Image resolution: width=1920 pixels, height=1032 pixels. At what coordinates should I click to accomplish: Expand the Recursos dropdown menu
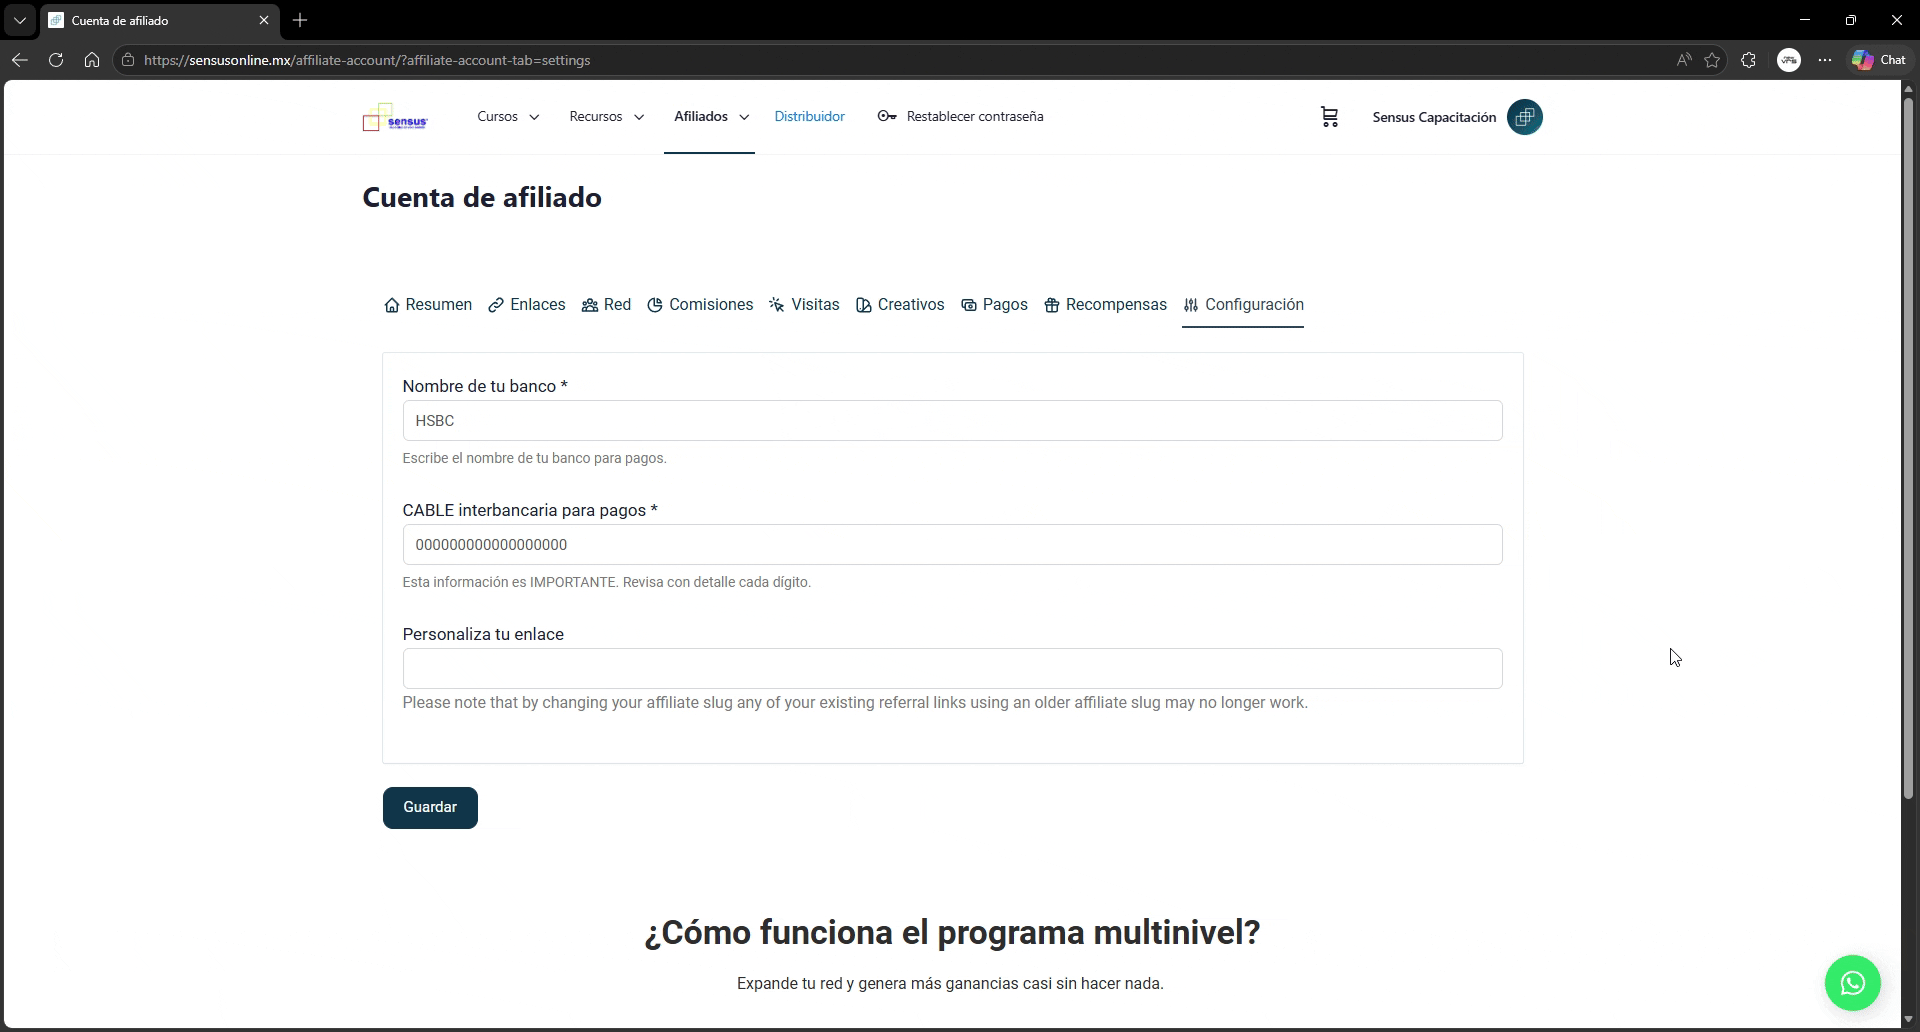(x=606, y=117)
